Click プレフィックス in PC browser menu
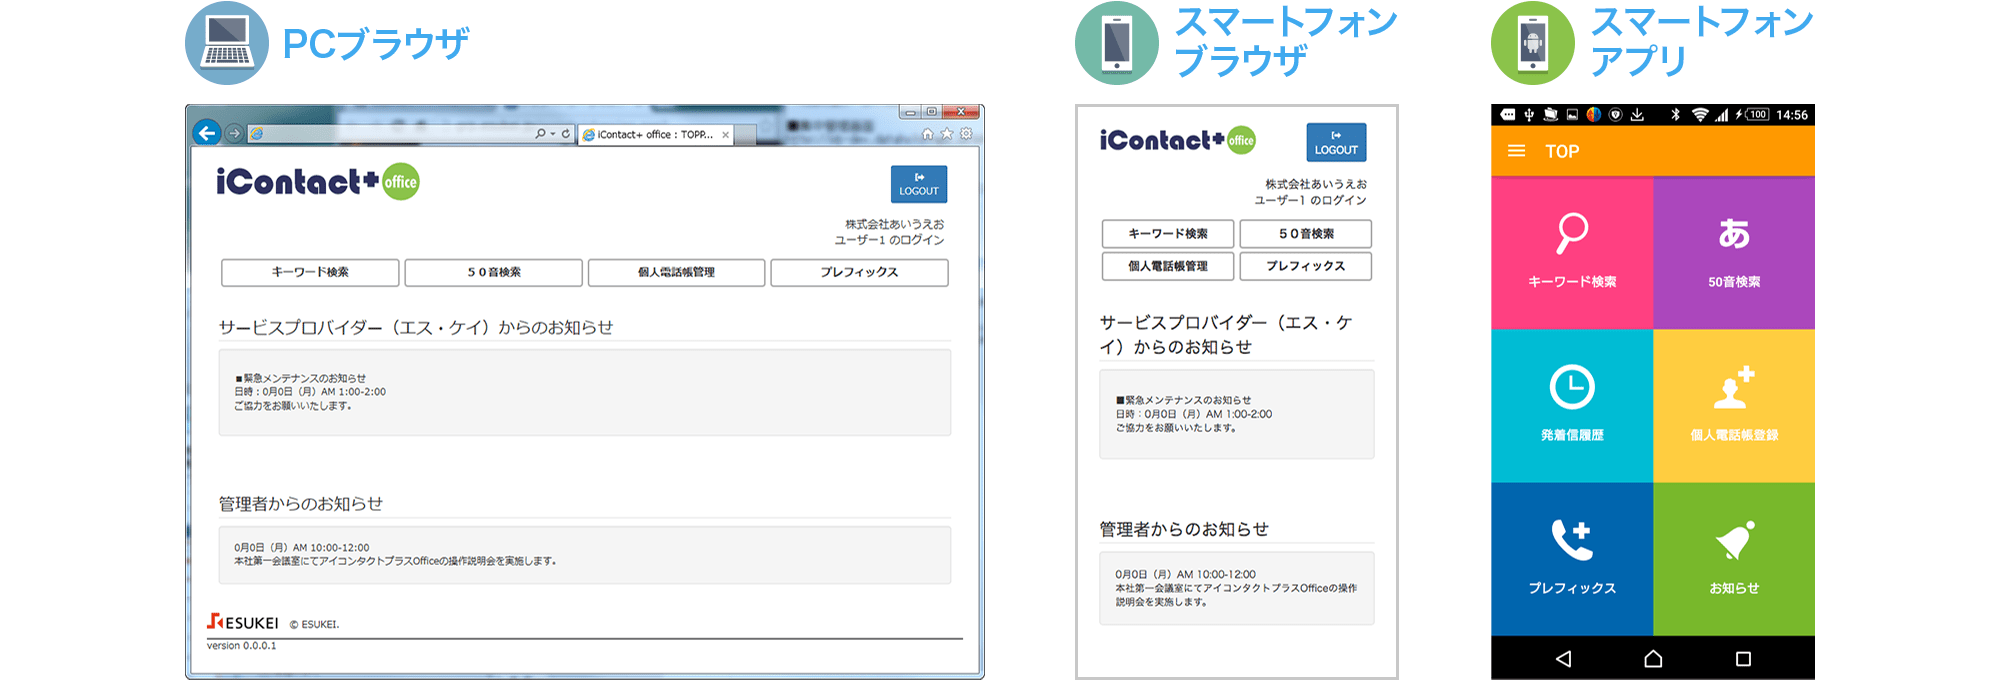The width and height of the screenshot is (2000, 680). point(859,272)
